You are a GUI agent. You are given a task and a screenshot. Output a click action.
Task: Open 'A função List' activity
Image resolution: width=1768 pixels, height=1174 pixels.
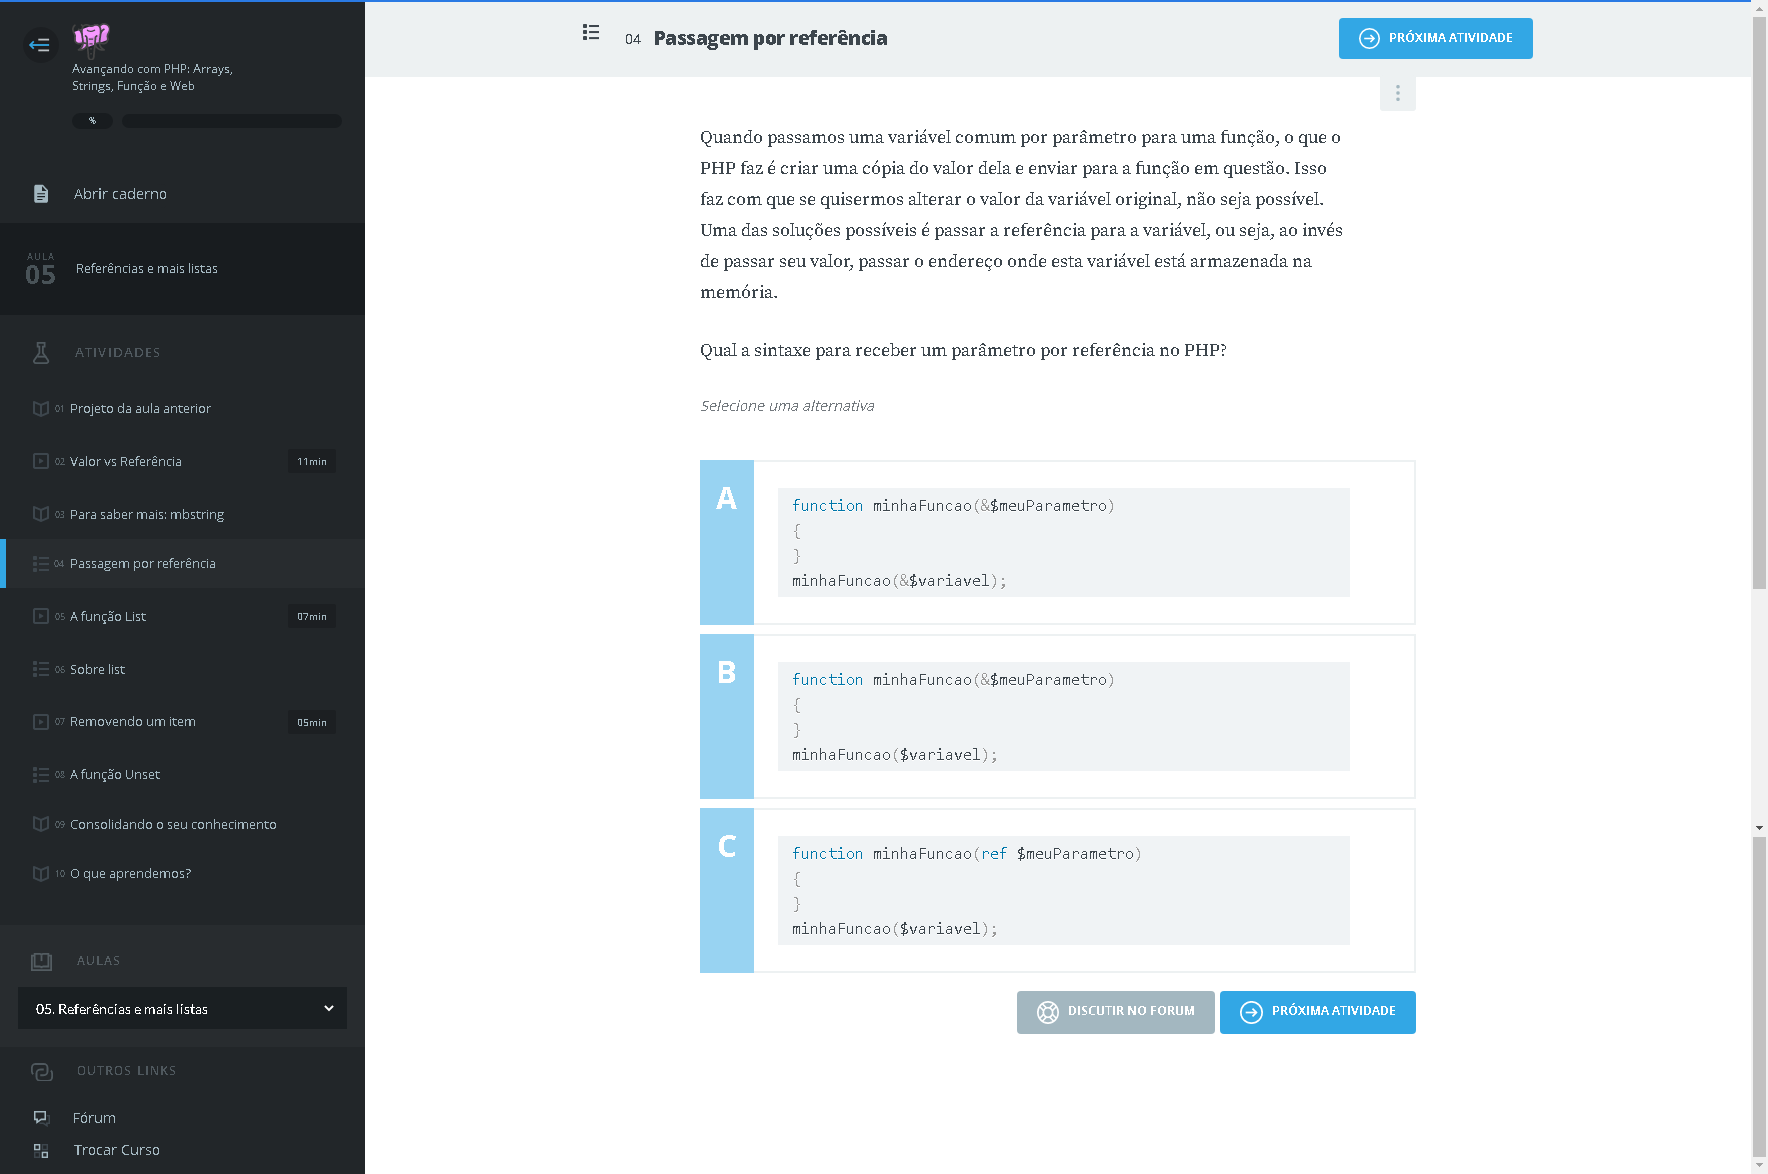tap(108, 616)
